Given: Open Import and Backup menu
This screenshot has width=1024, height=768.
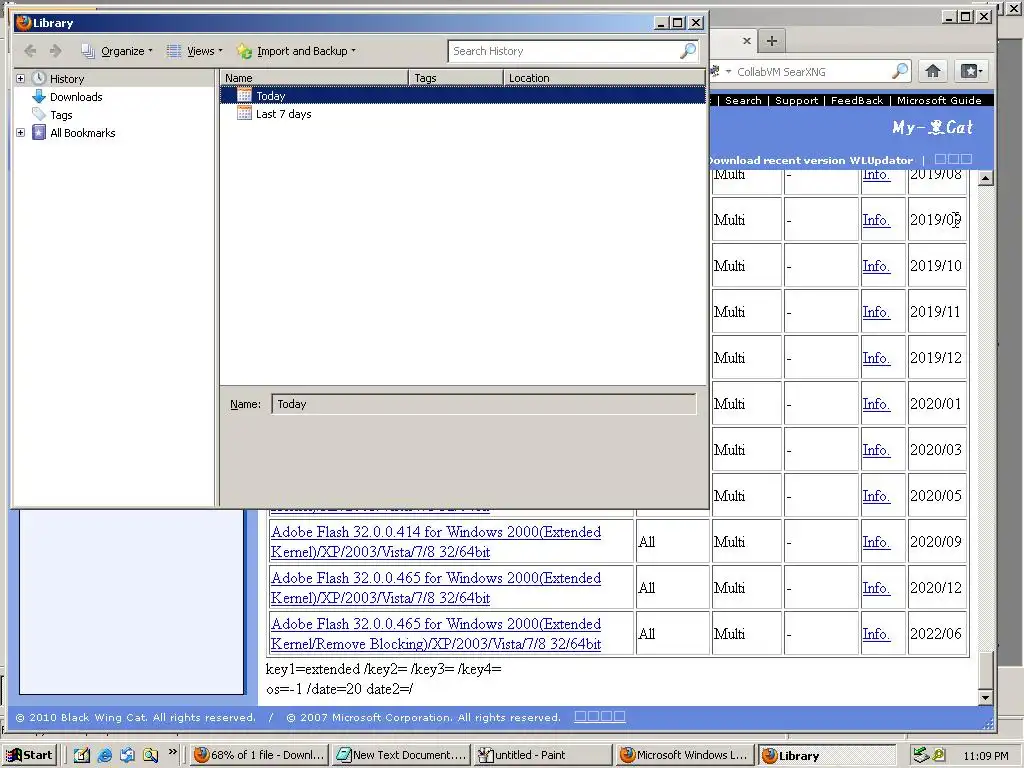Looking at the screenshot, I should pyautogui.click(x=296, y=51).
